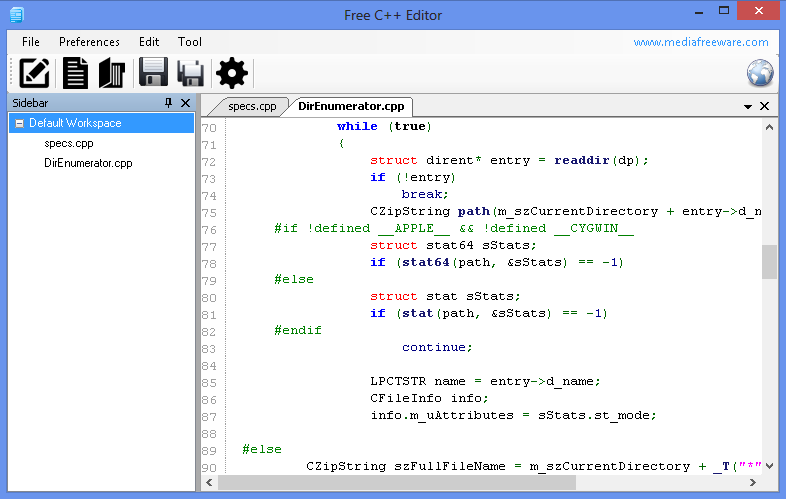The height and width of the screenshot is (499, 786).
Task: Click '#endif' directive on line 82
Action: pyautogui.click(x=298, y=330)
